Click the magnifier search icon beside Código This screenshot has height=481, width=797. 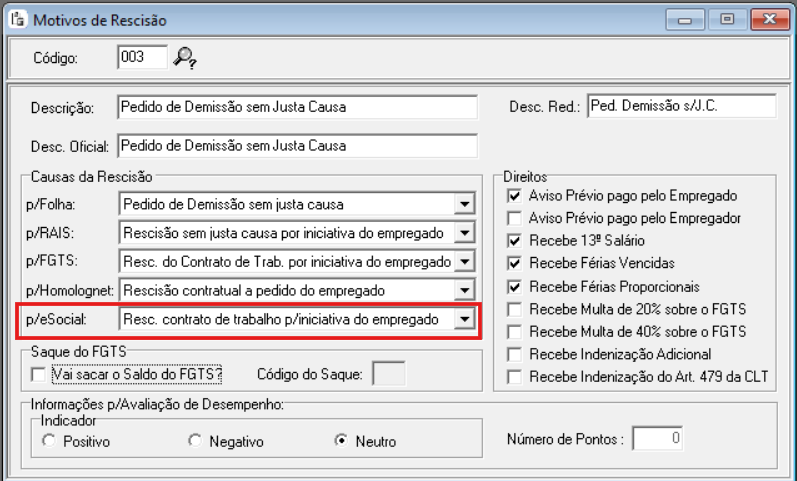183,59
